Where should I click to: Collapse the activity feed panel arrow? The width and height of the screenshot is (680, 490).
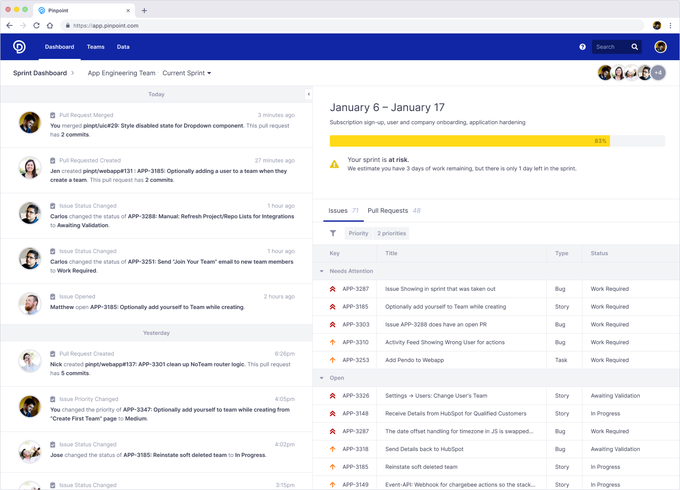pyautogui.click(x=308, y=94)
